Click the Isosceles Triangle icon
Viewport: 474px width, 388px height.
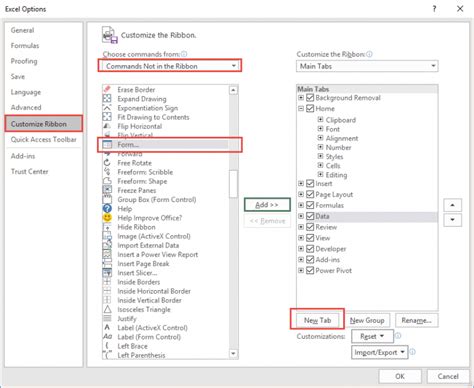click(107, 309)
